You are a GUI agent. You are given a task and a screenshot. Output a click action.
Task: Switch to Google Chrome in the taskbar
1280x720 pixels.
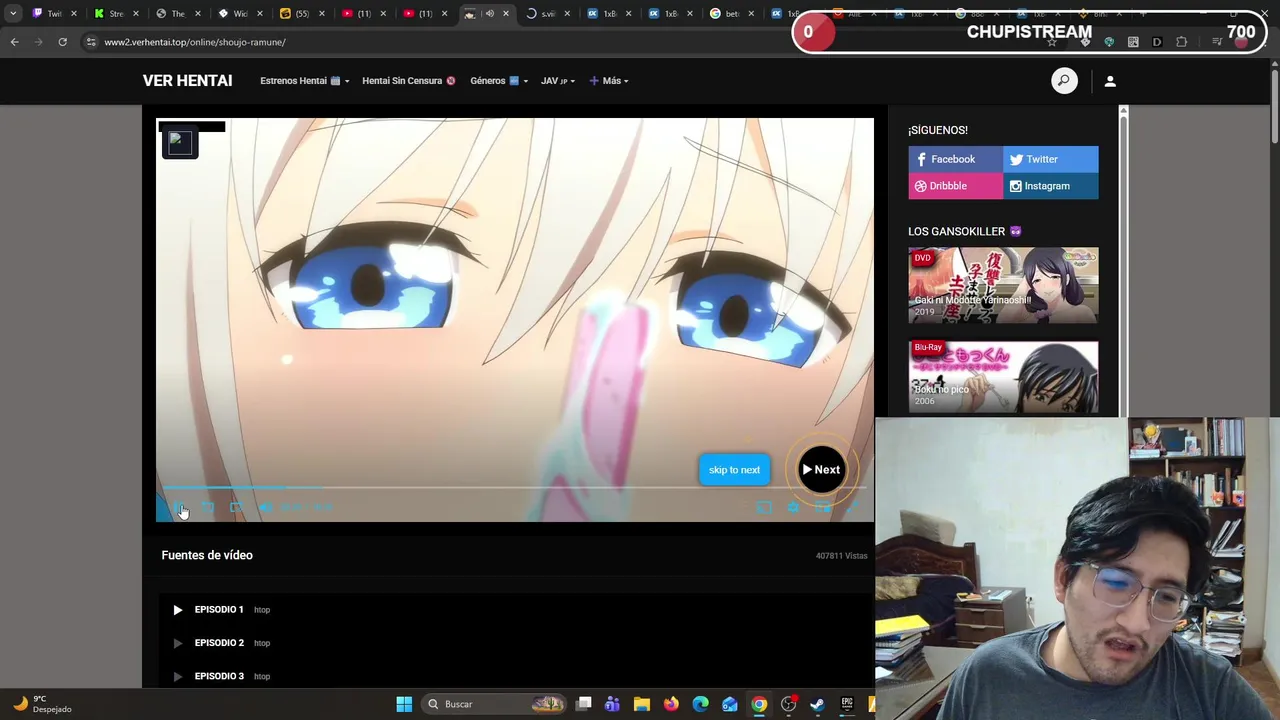pos(759,704)
